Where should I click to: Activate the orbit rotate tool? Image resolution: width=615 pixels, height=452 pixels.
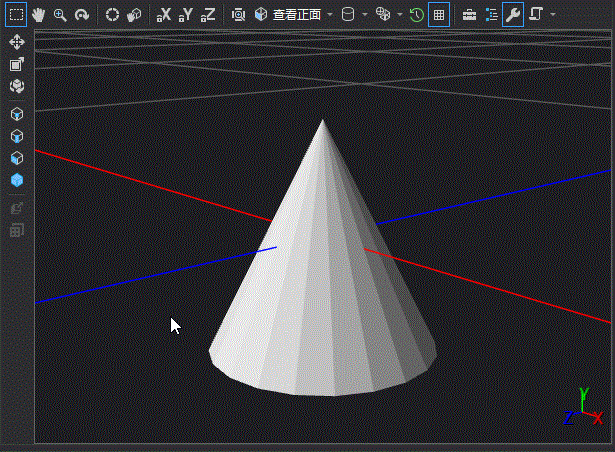82,15
